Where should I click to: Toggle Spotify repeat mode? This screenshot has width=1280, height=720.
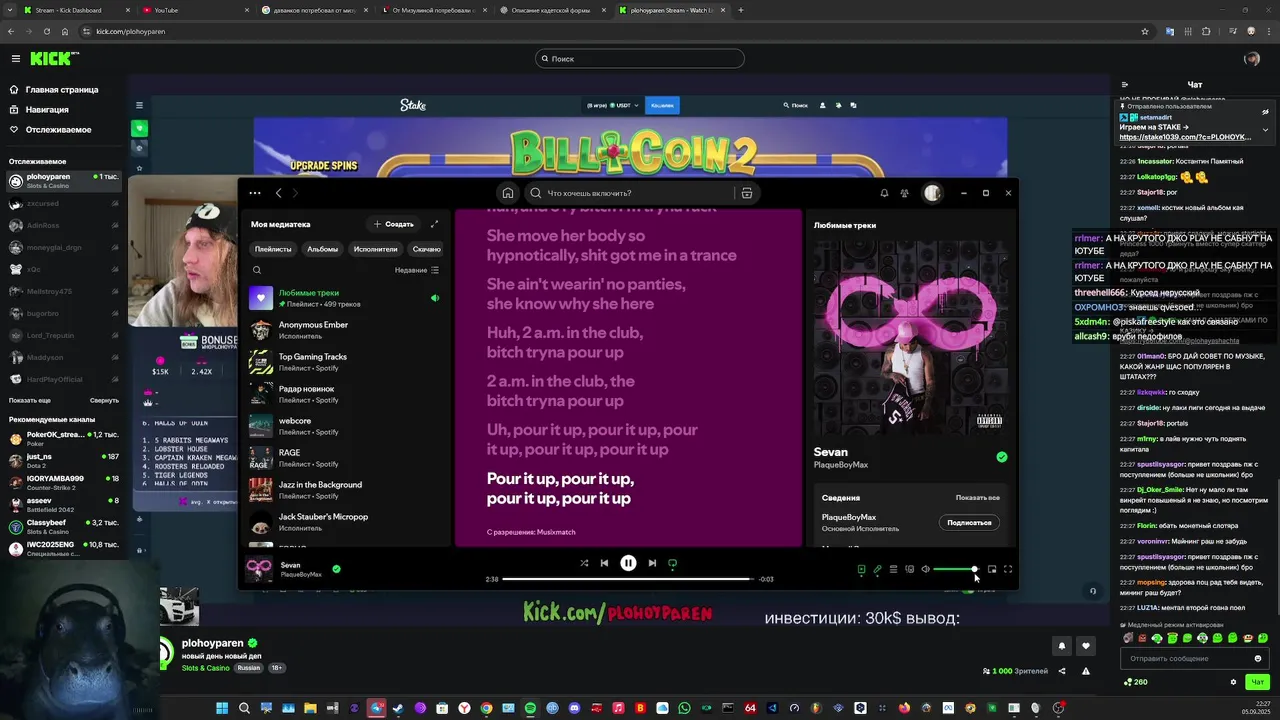pyautogui.click(x=673, y=563)
